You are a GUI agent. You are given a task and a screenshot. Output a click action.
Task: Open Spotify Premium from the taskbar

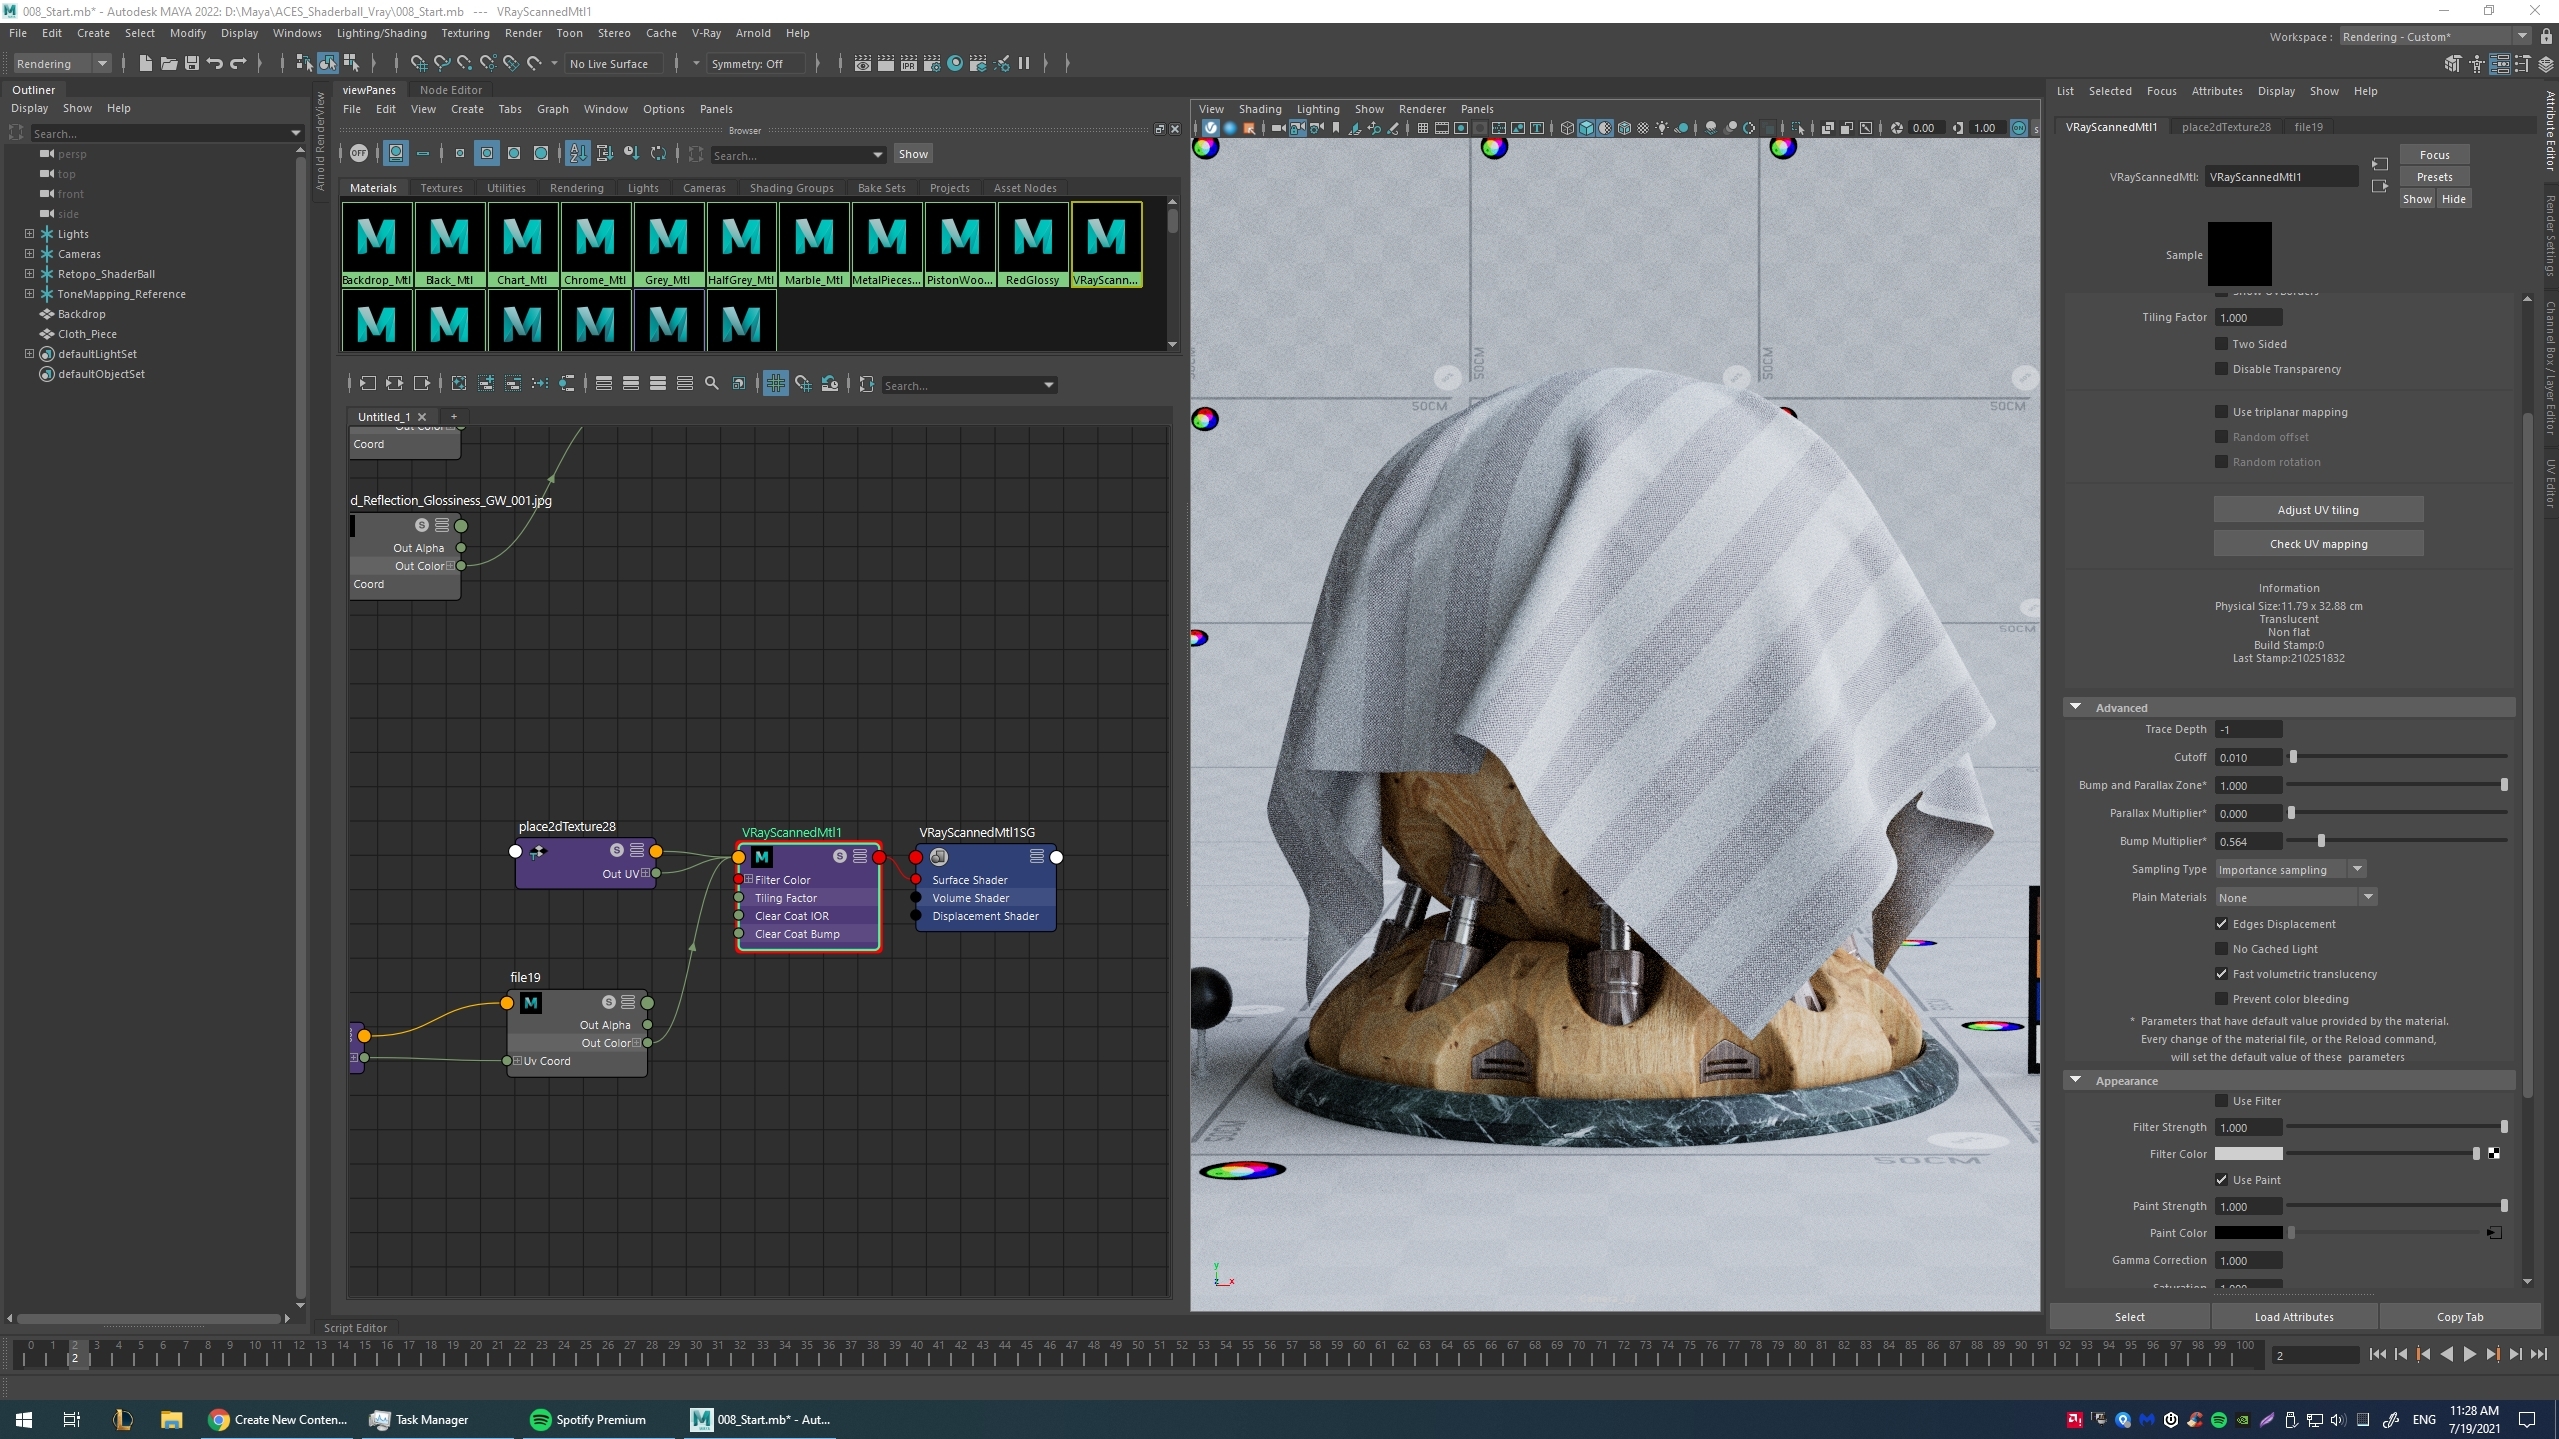point(588,1419)
